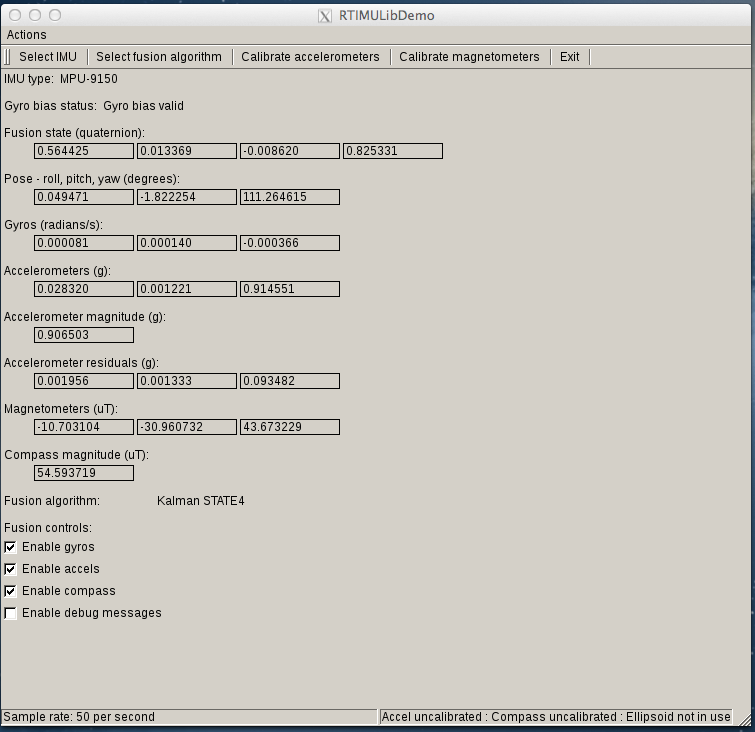
Task: Click the X11 icon in title bar
Action: click(x=324, y=15)
